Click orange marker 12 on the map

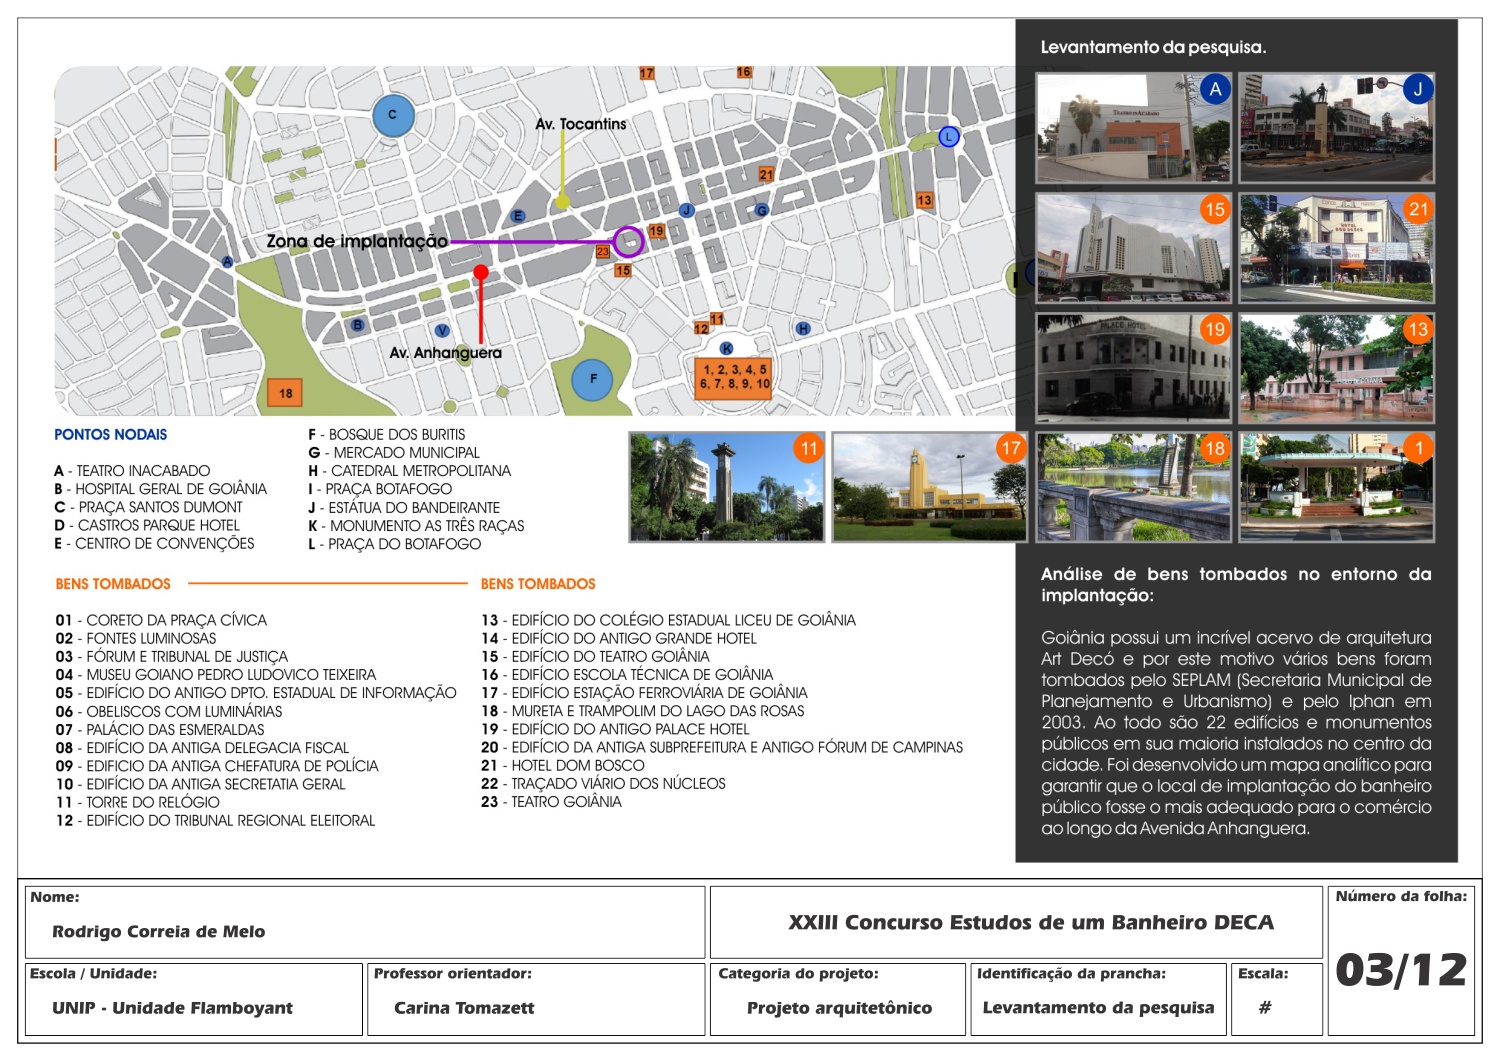[x=701, y=328]
